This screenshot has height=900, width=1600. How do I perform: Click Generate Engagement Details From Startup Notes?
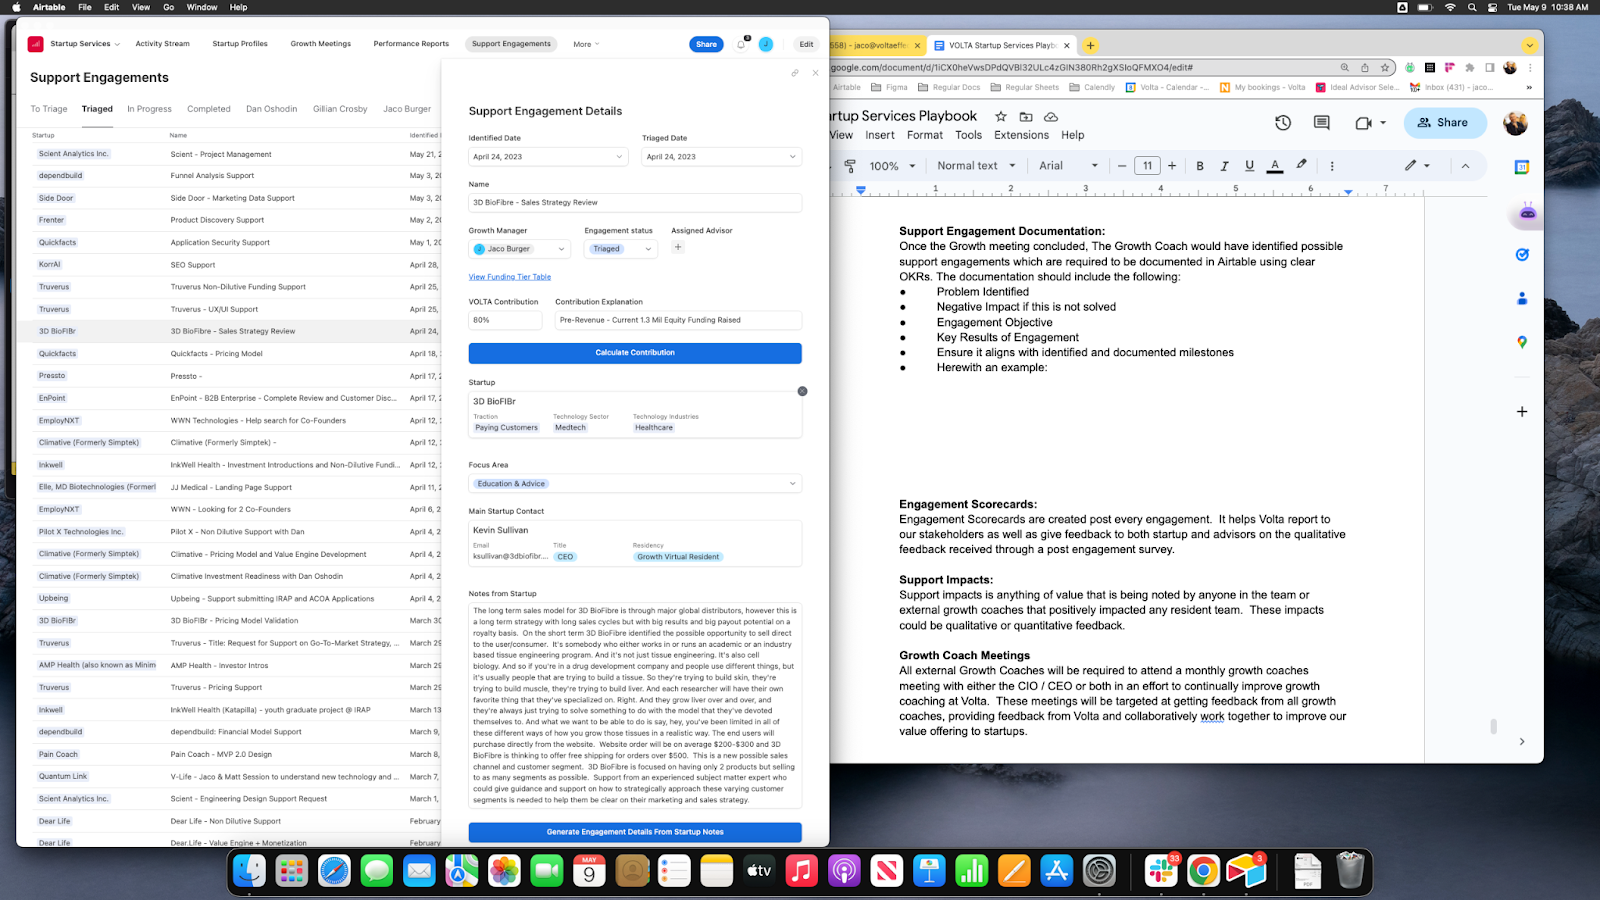635,832
